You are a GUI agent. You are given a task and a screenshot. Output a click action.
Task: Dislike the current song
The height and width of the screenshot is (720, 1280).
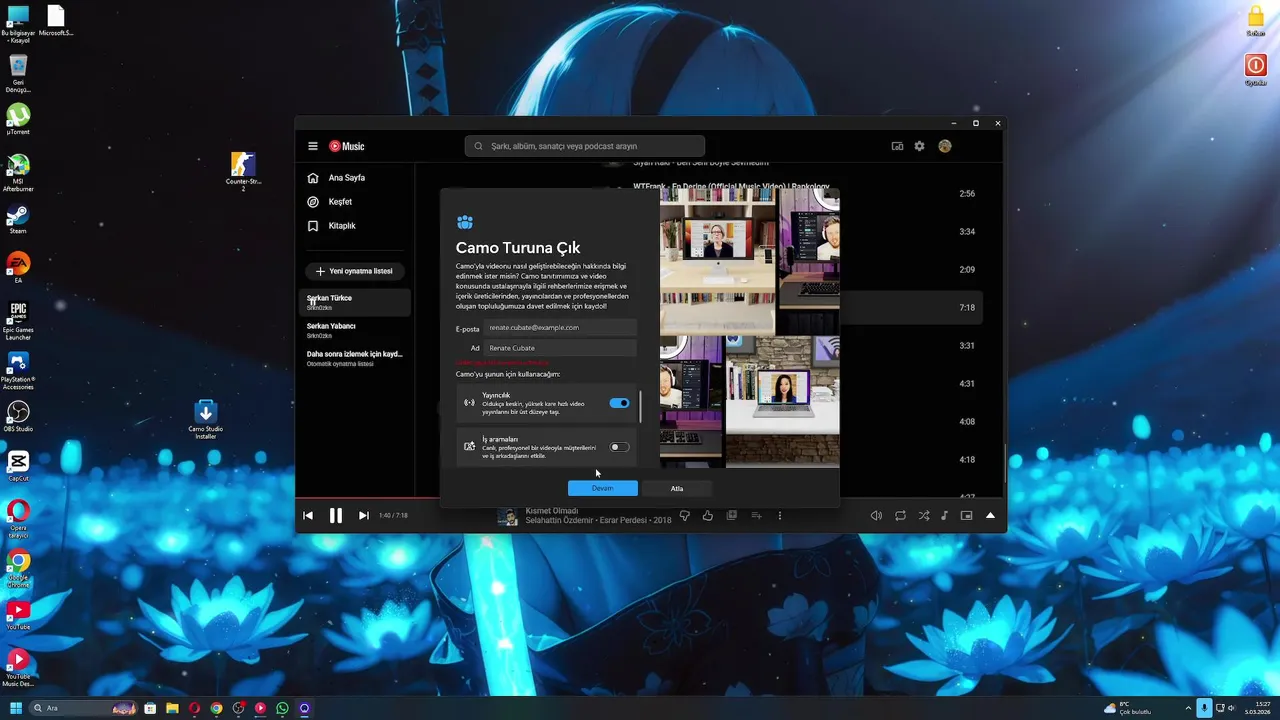point(685,515)
